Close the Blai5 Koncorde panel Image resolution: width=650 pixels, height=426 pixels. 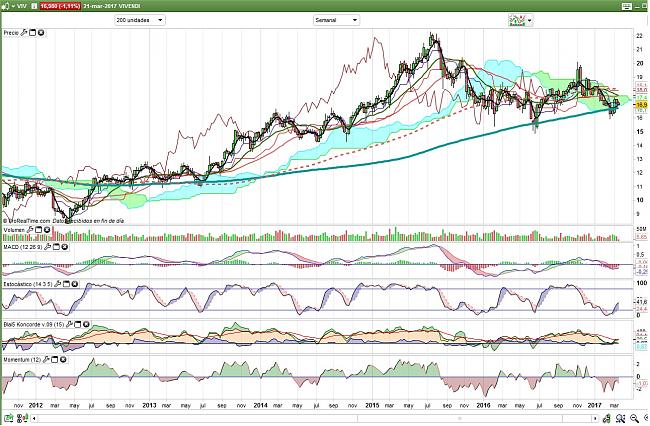[x=86, y=324]
